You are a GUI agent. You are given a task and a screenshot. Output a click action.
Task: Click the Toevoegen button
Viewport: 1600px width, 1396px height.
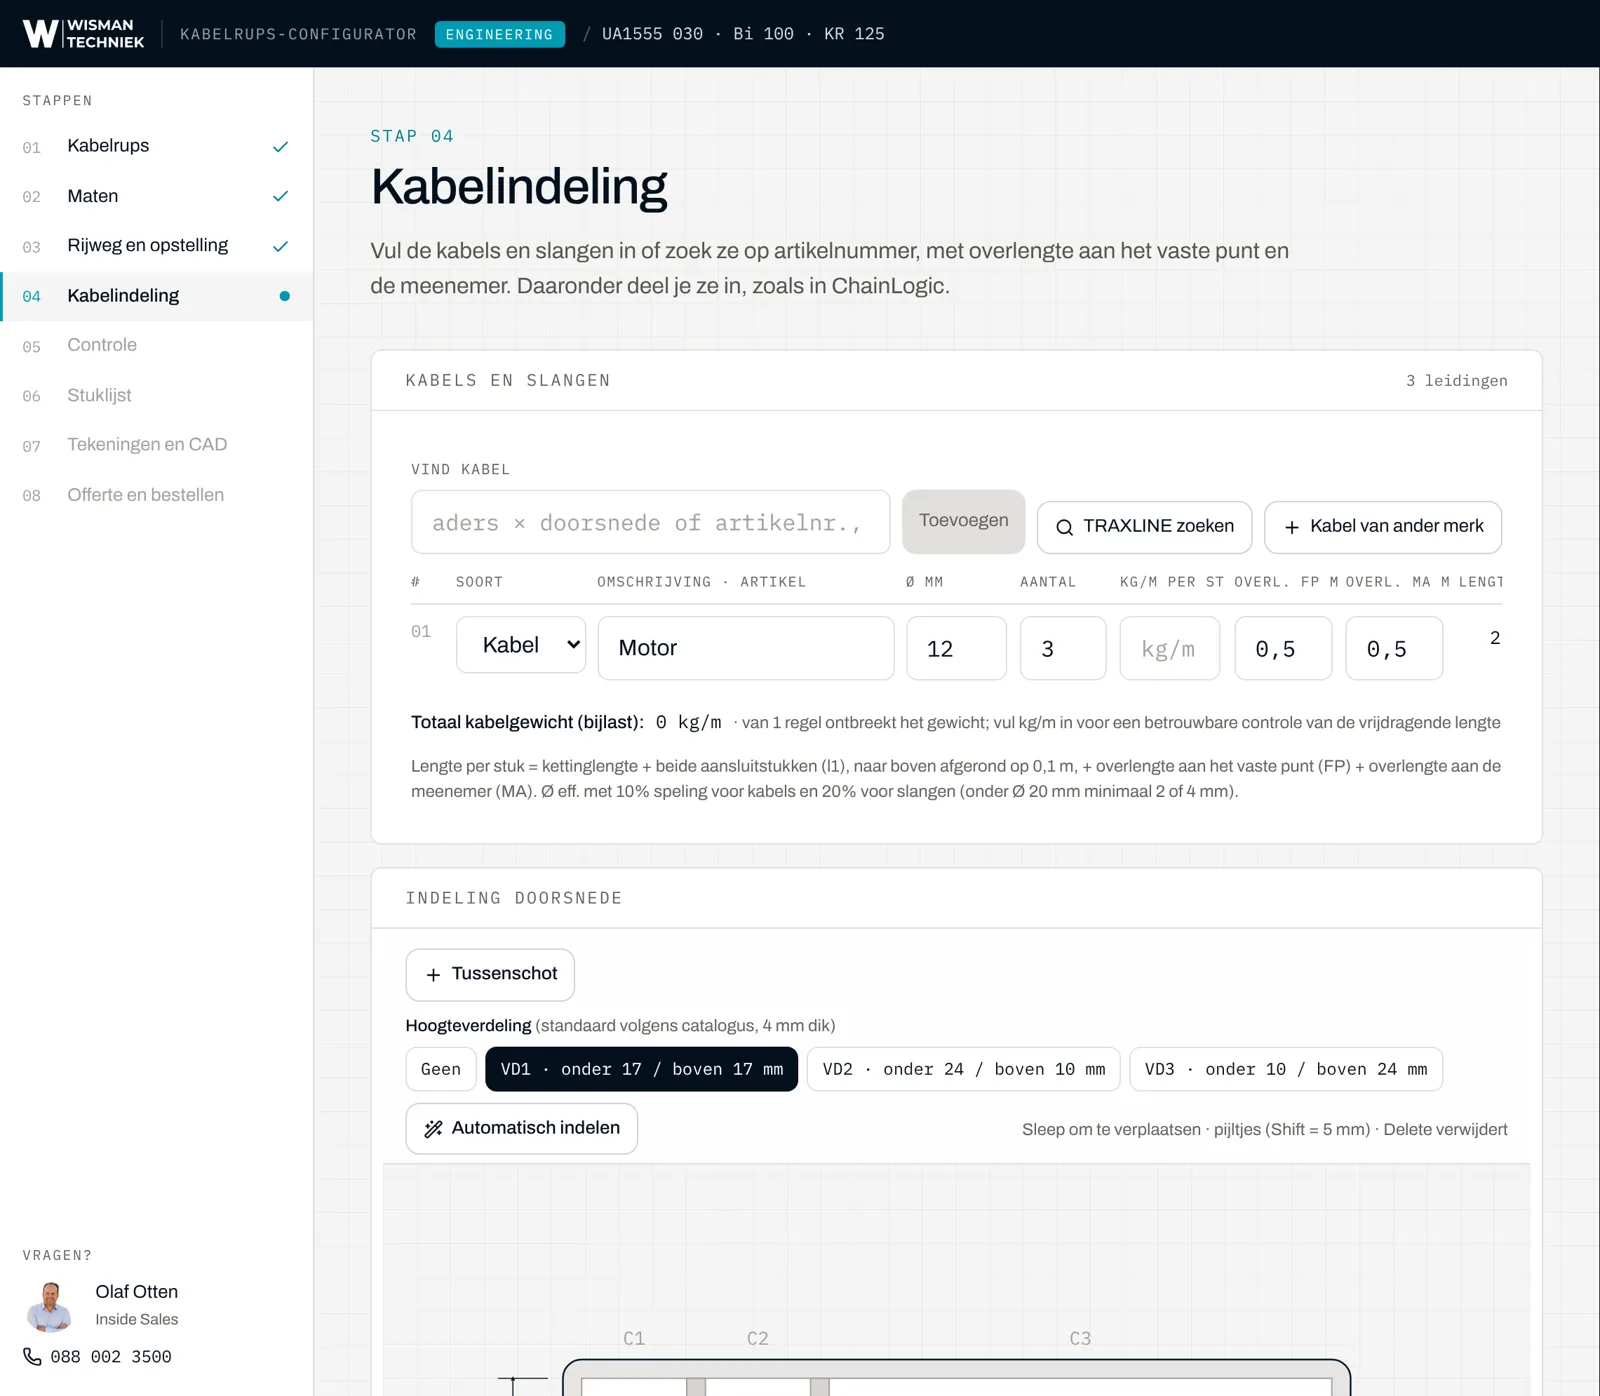(x=964, y=521)
